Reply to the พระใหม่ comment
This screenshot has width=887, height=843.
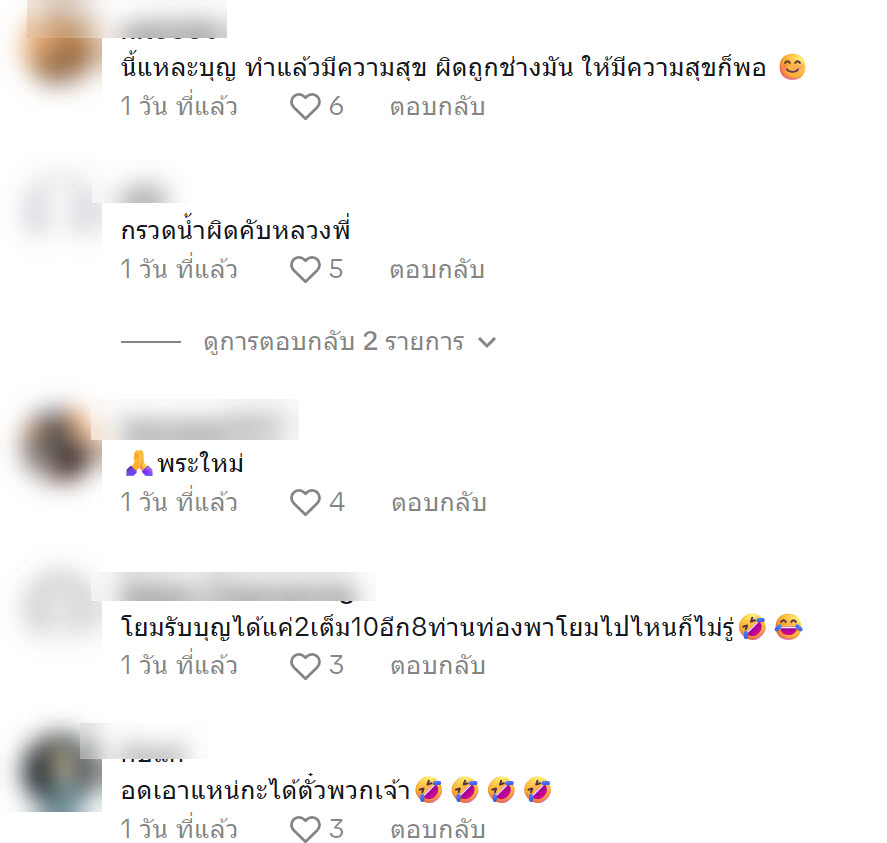click(x=439, y=502)
